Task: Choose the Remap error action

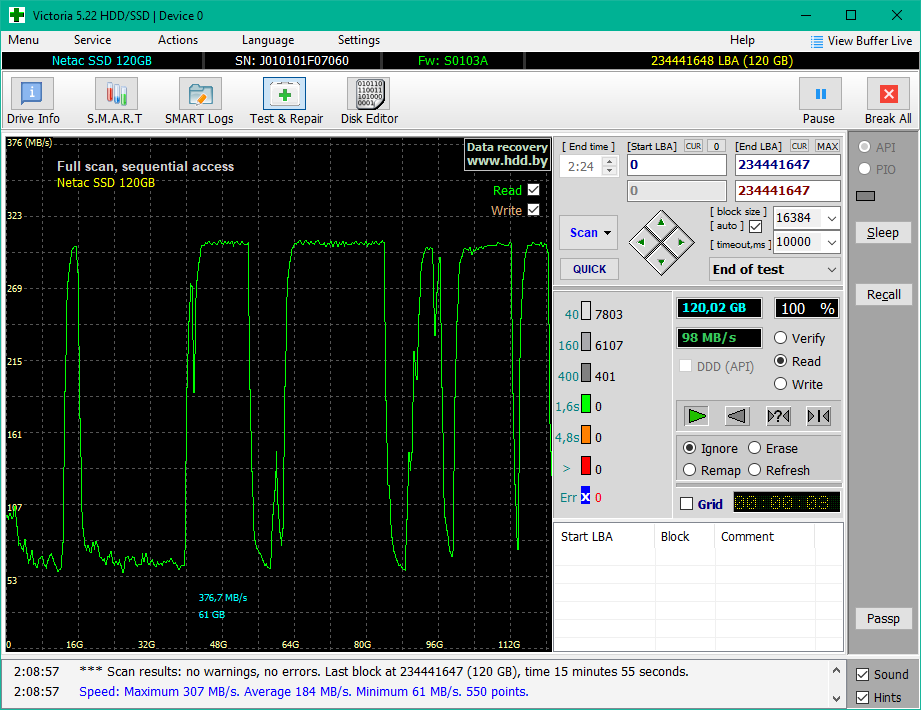Action: (690, 470)
